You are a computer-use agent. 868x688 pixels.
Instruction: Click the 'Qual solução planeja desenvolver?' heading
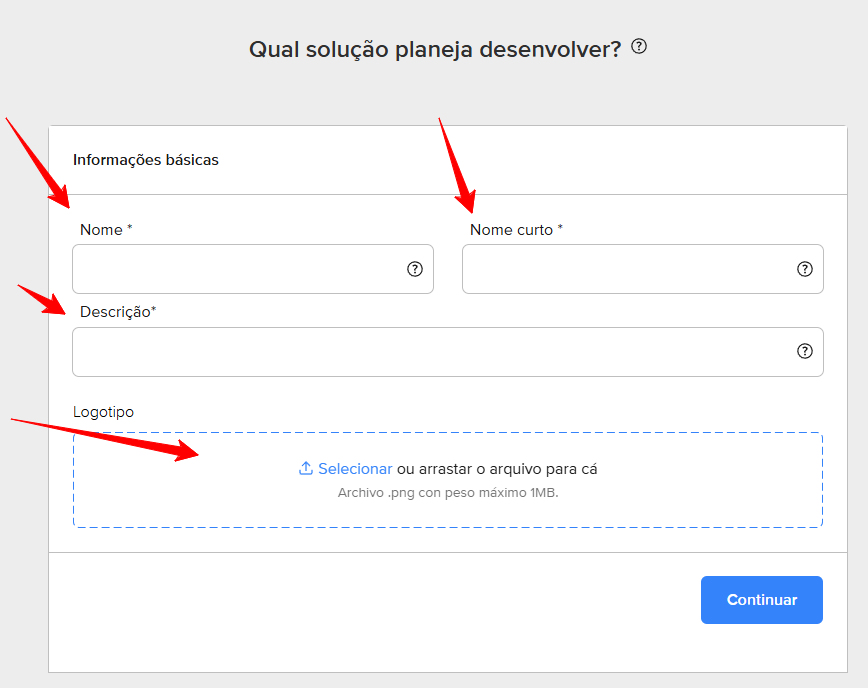coord(435,49)
